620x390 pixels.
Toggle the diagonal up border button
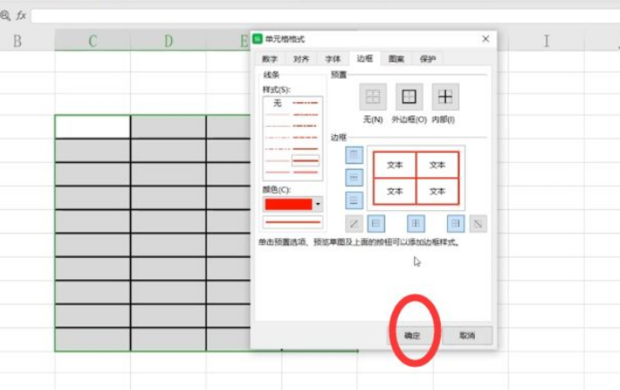coord(354,224)
